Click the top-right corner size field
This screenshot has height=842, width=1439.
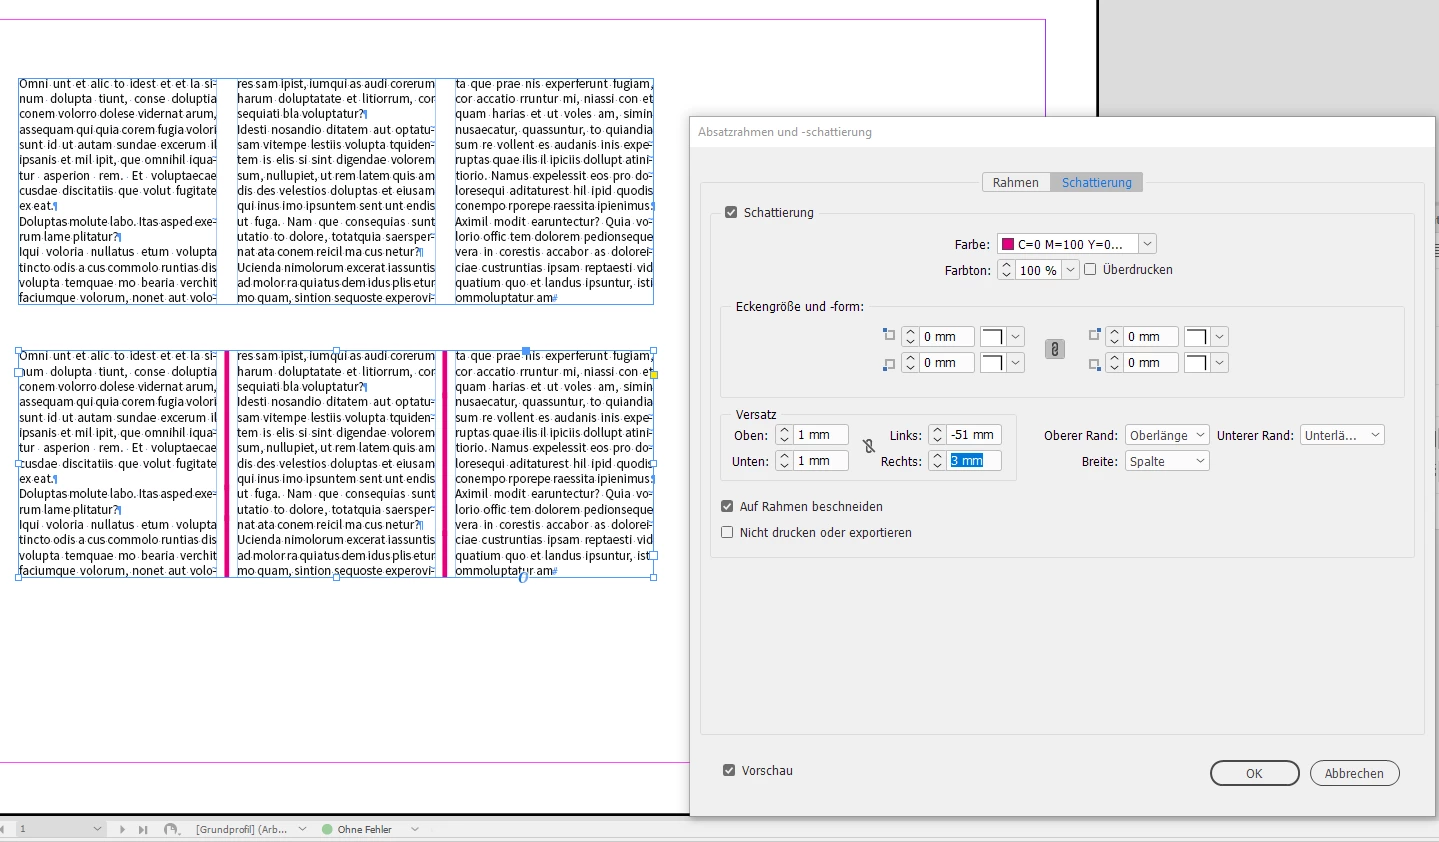click(x=1151, y=337)
